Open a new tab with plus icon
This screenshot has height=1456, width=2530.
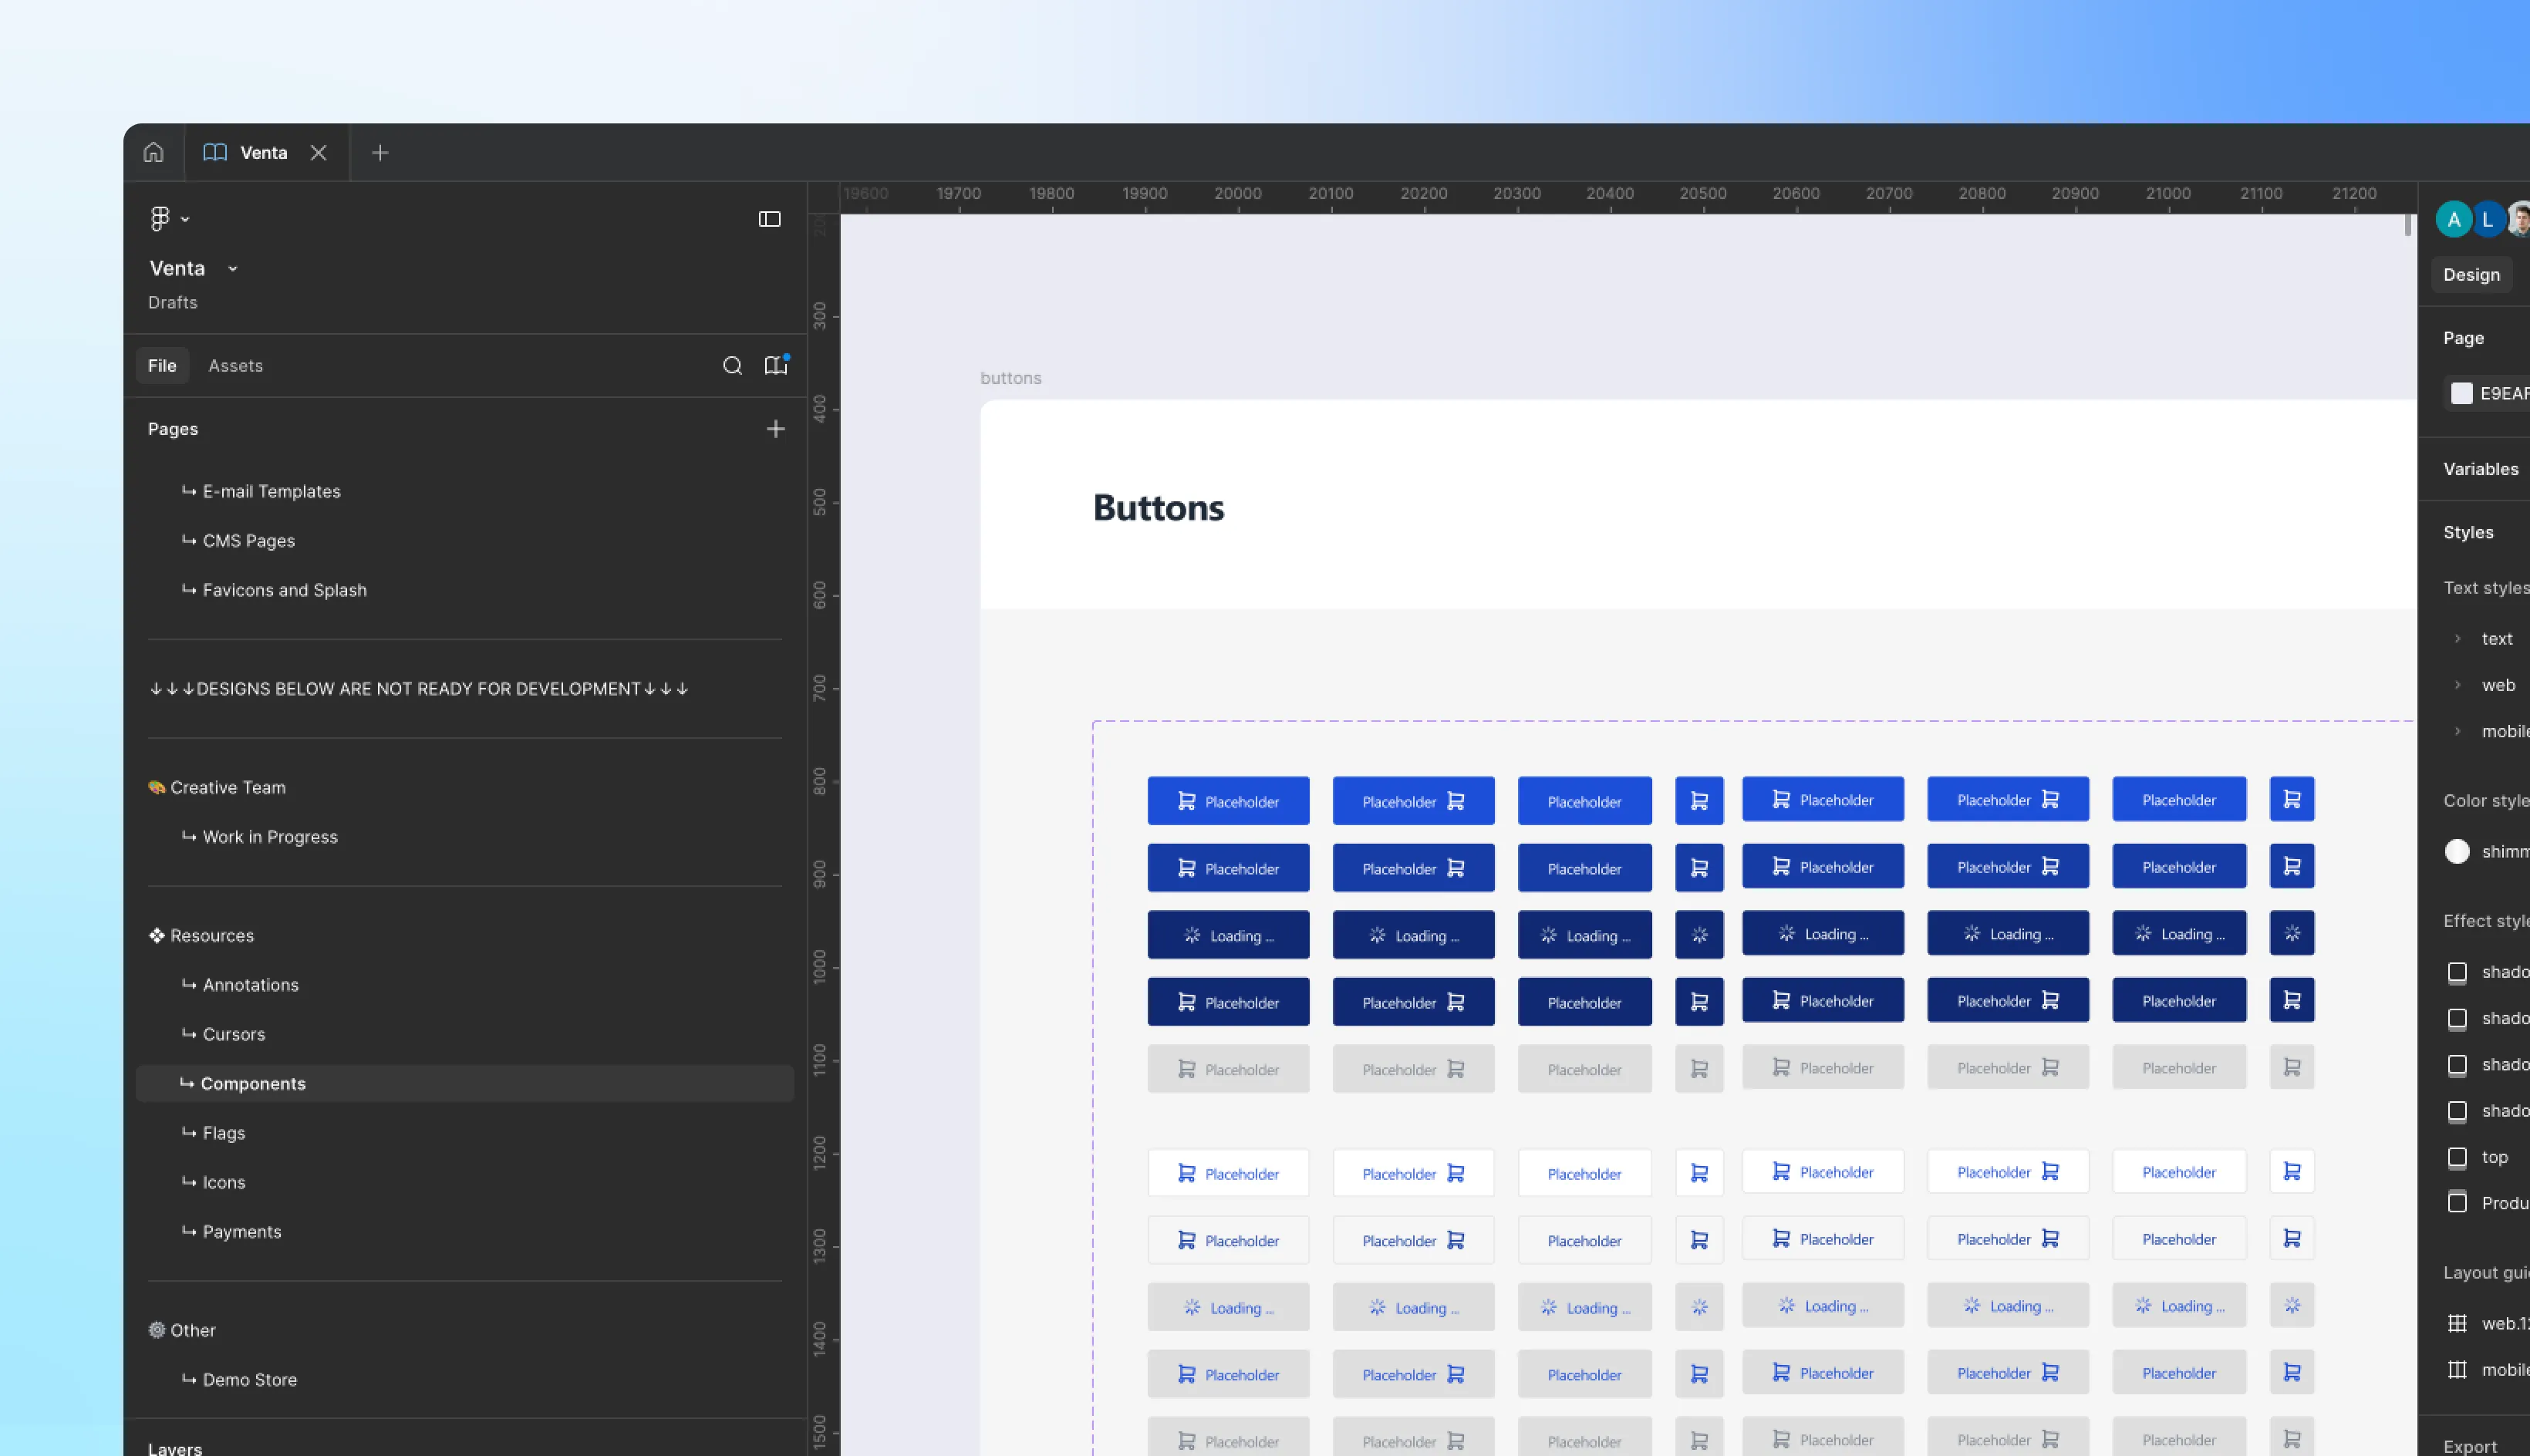[x=380, y=152]
